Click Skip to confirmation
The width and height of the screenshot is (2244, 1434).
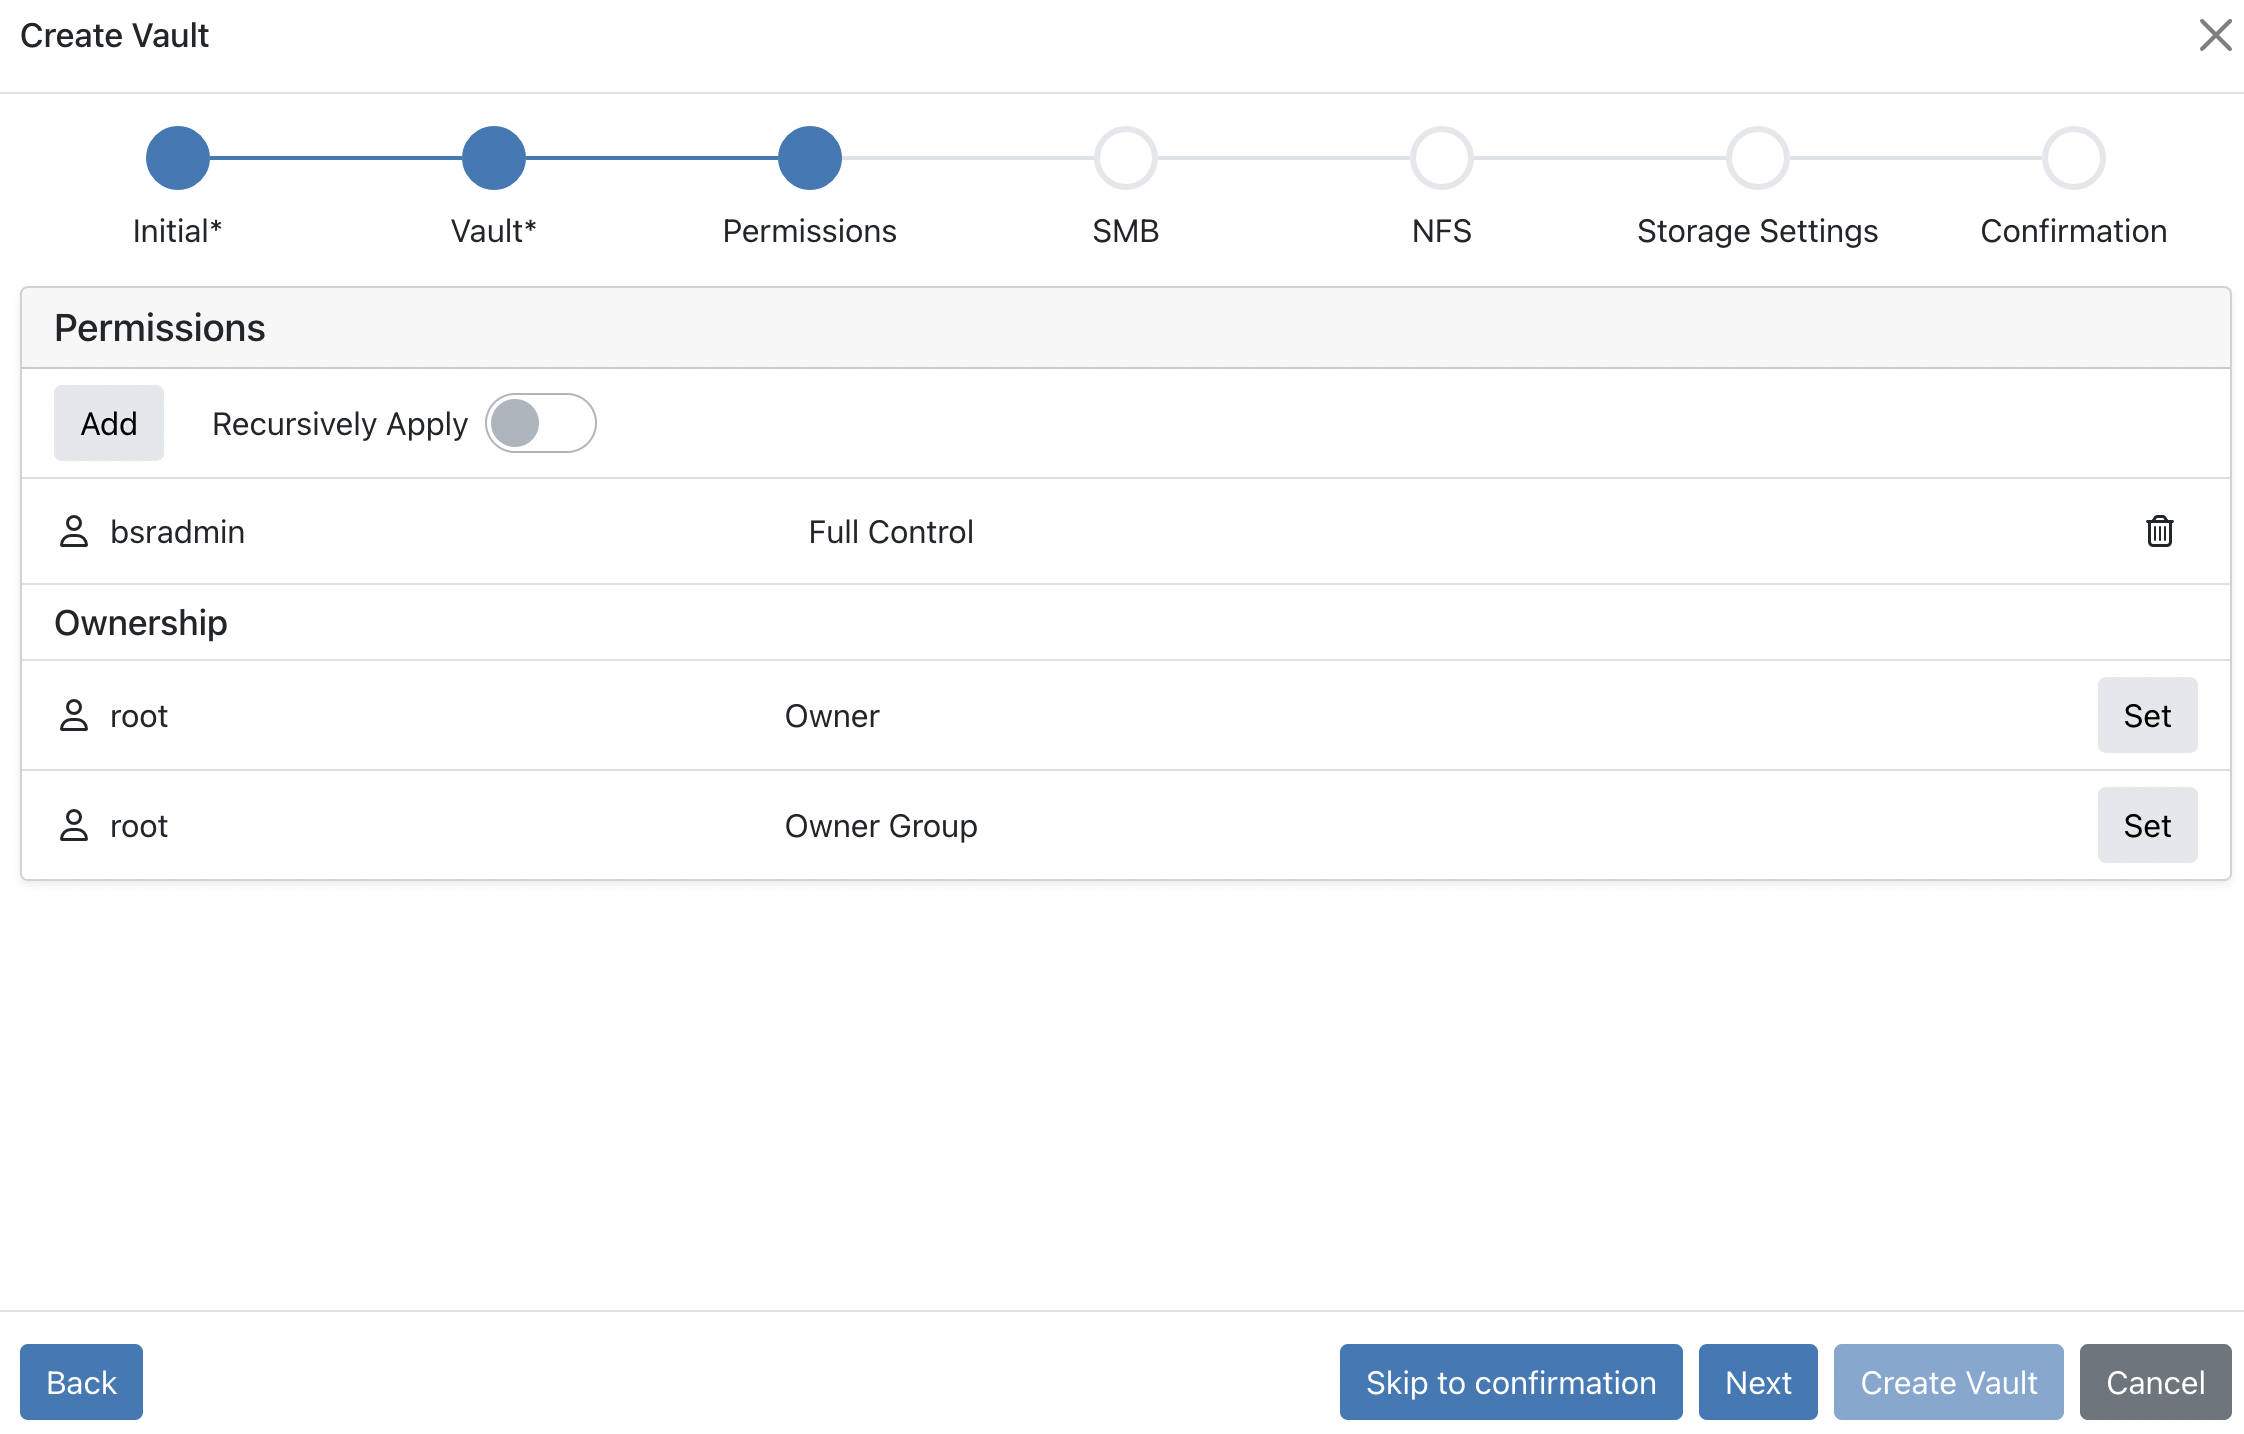[1511, 1382]
